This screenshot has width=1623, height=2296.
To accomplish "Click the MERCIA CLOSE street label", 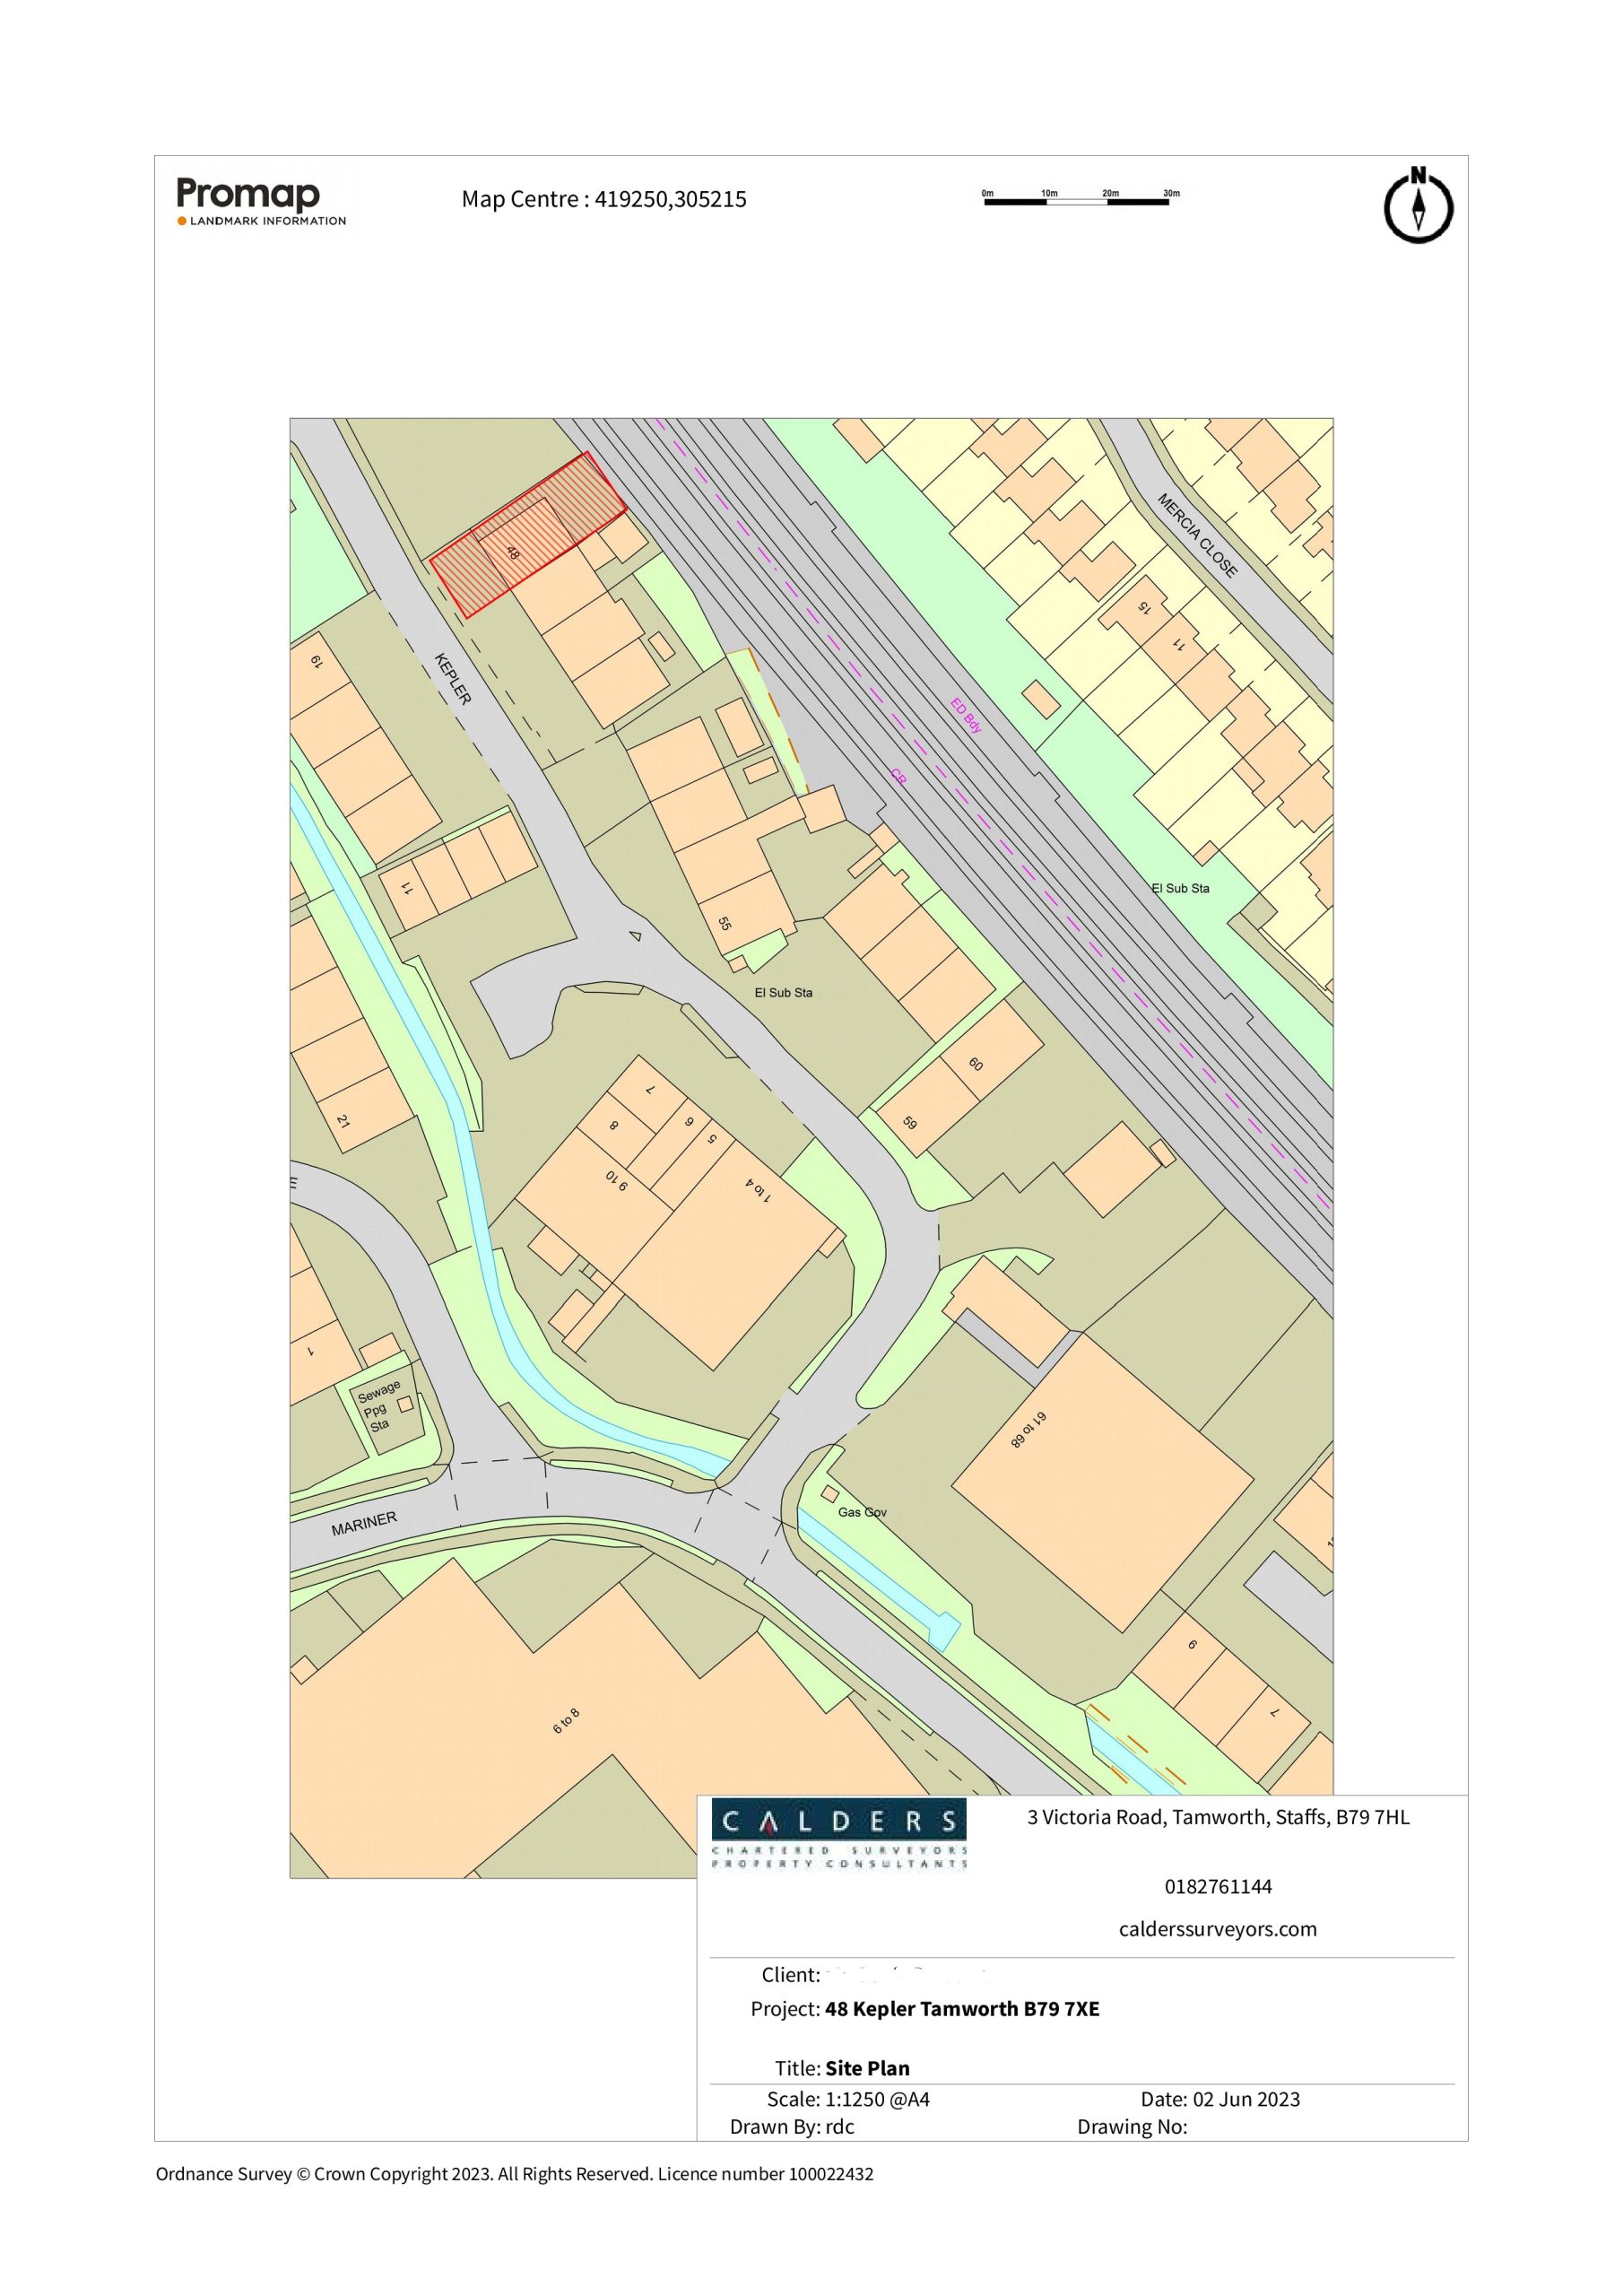I will [1197, 535].
